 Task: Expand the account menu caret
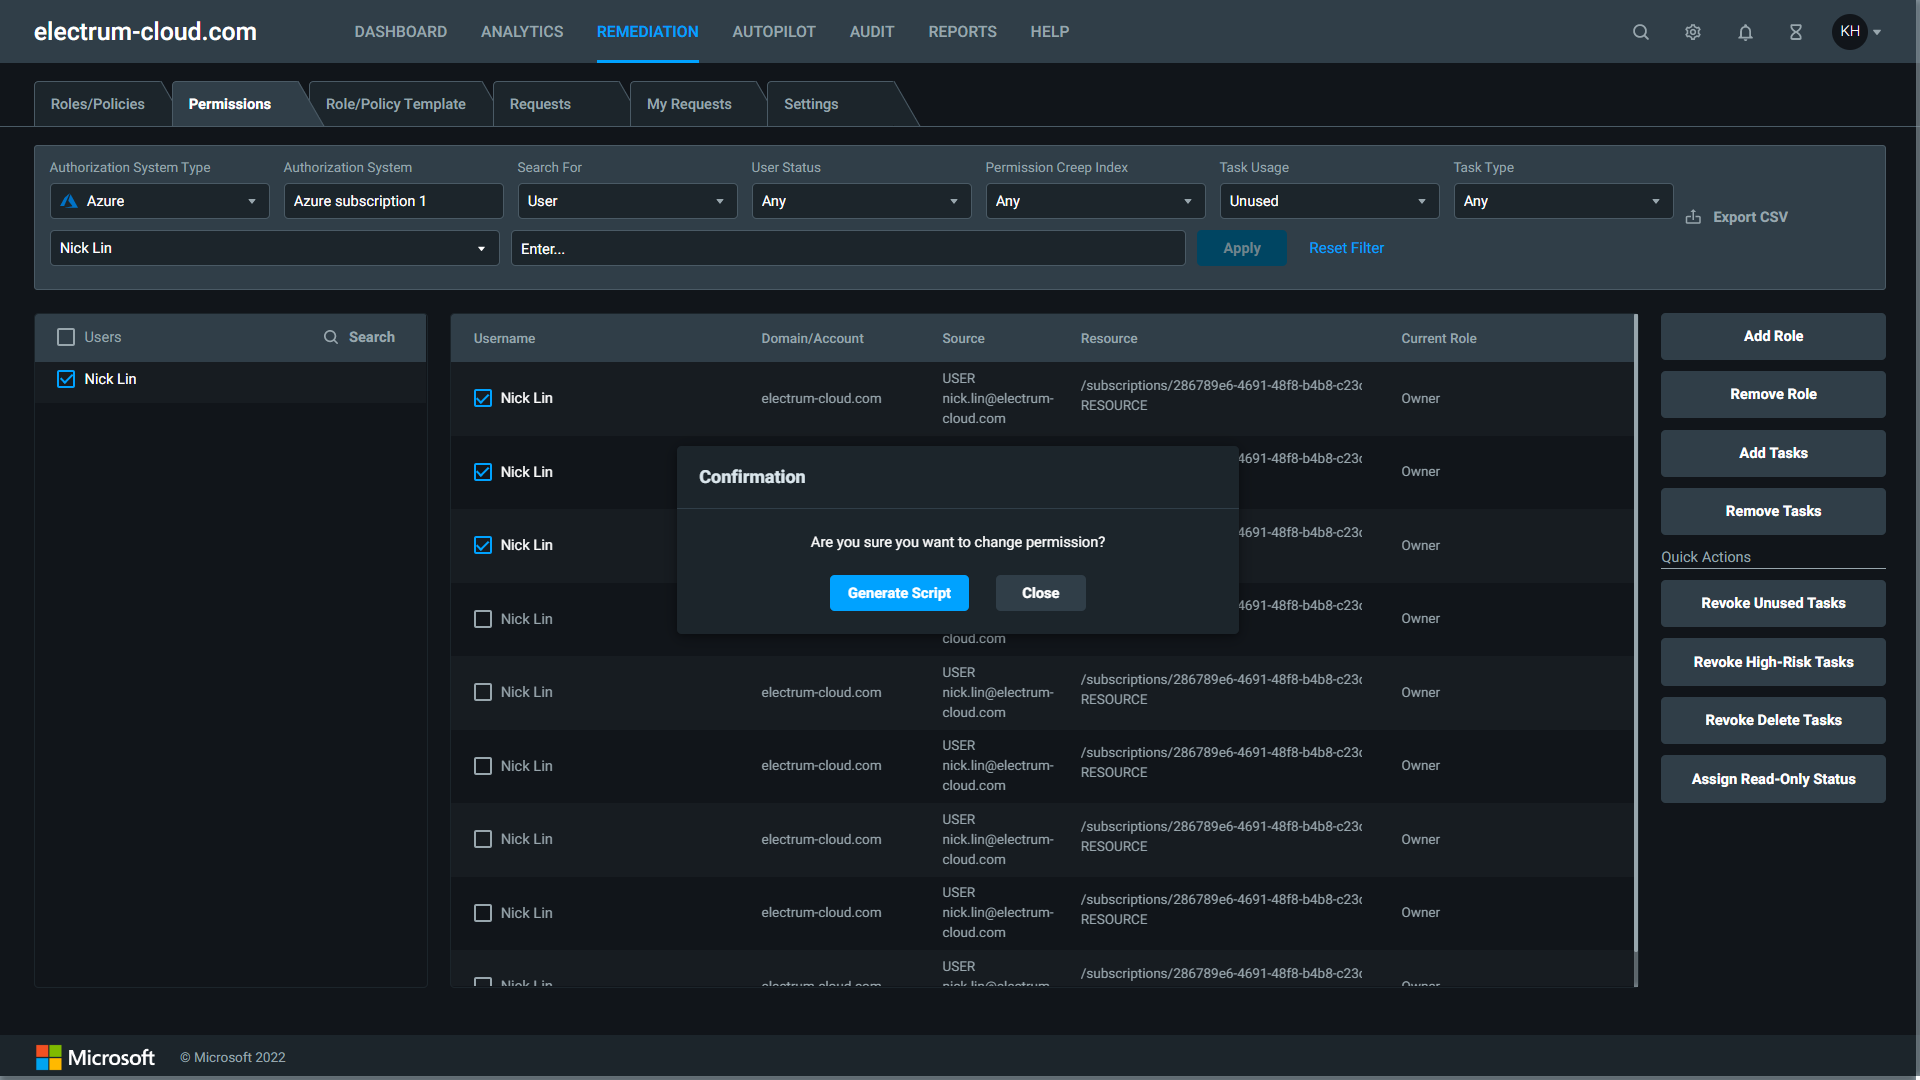click(1878, 32)
